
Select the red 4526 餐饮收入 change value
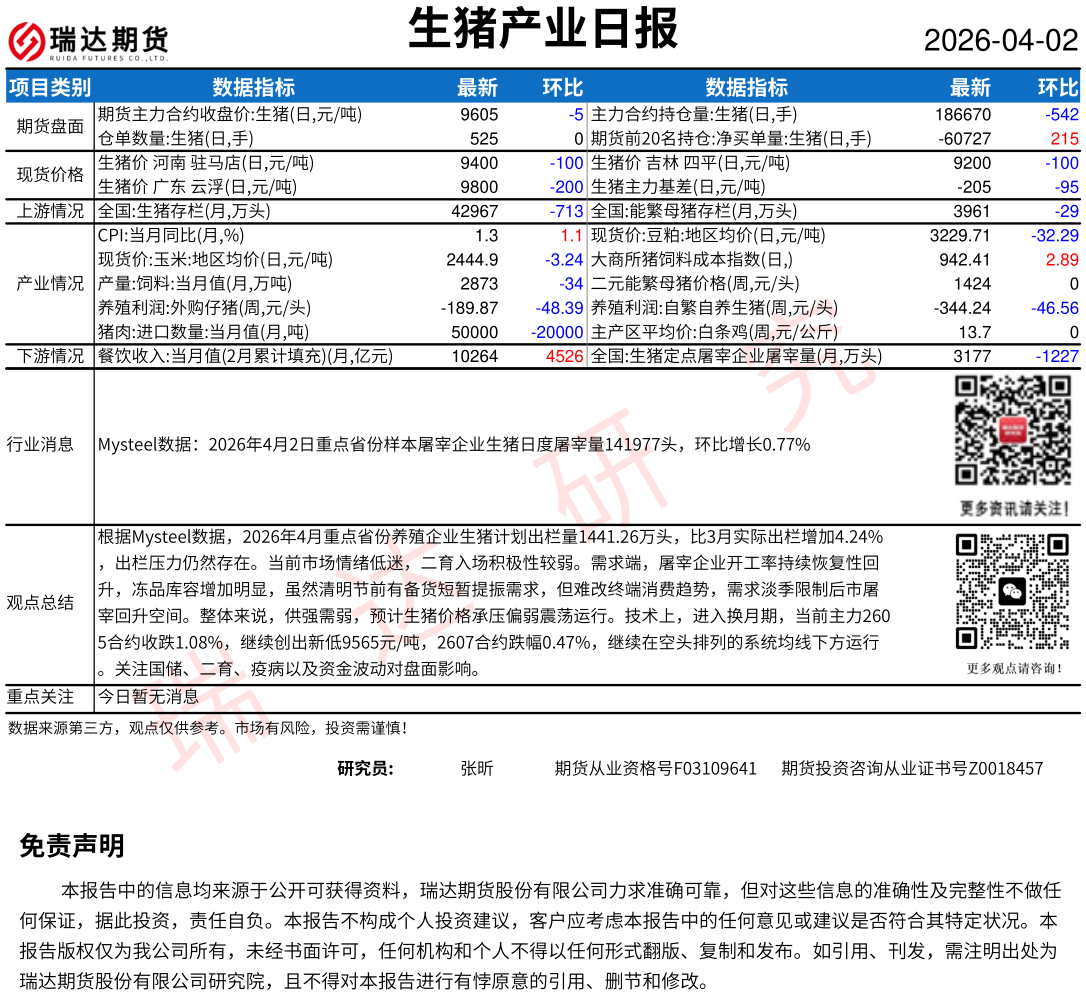[x=564, y=356]
